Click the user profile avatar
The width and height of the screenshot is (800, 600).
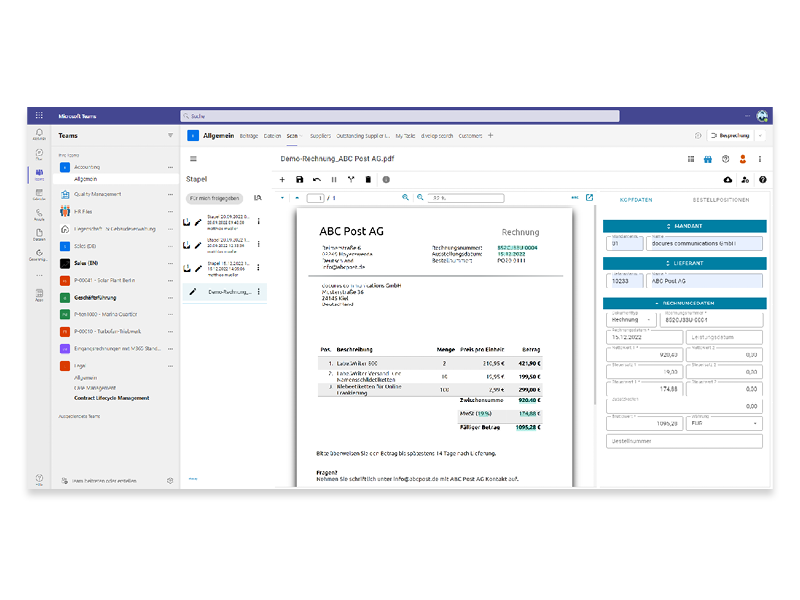coord(762,116)
